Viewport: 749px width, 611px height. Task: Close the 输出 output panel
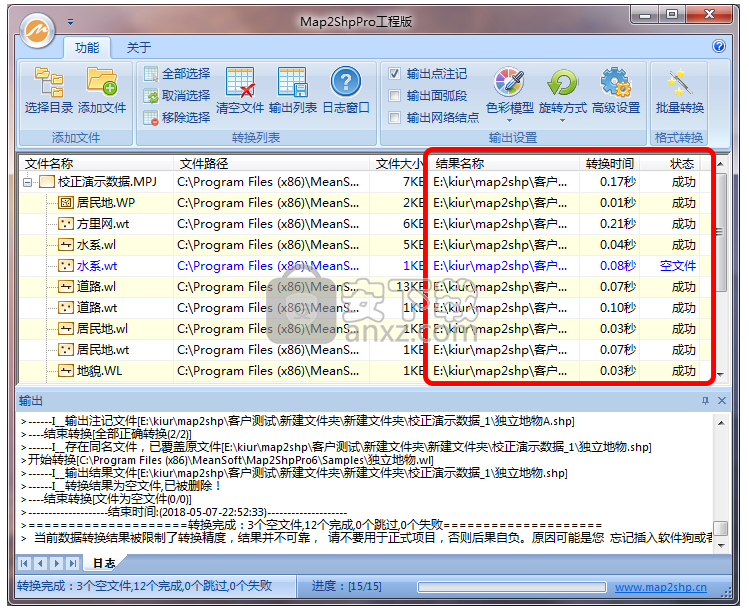pyautogui.click(x=722, y=401)
